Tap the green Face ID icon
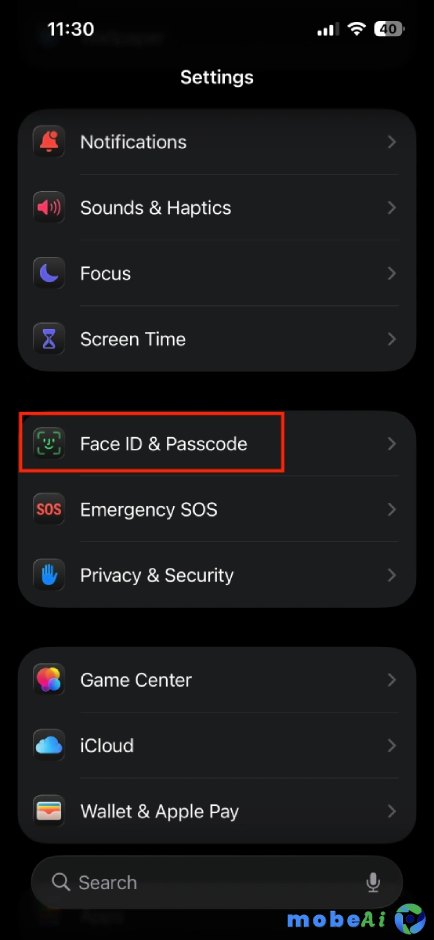 49,444
